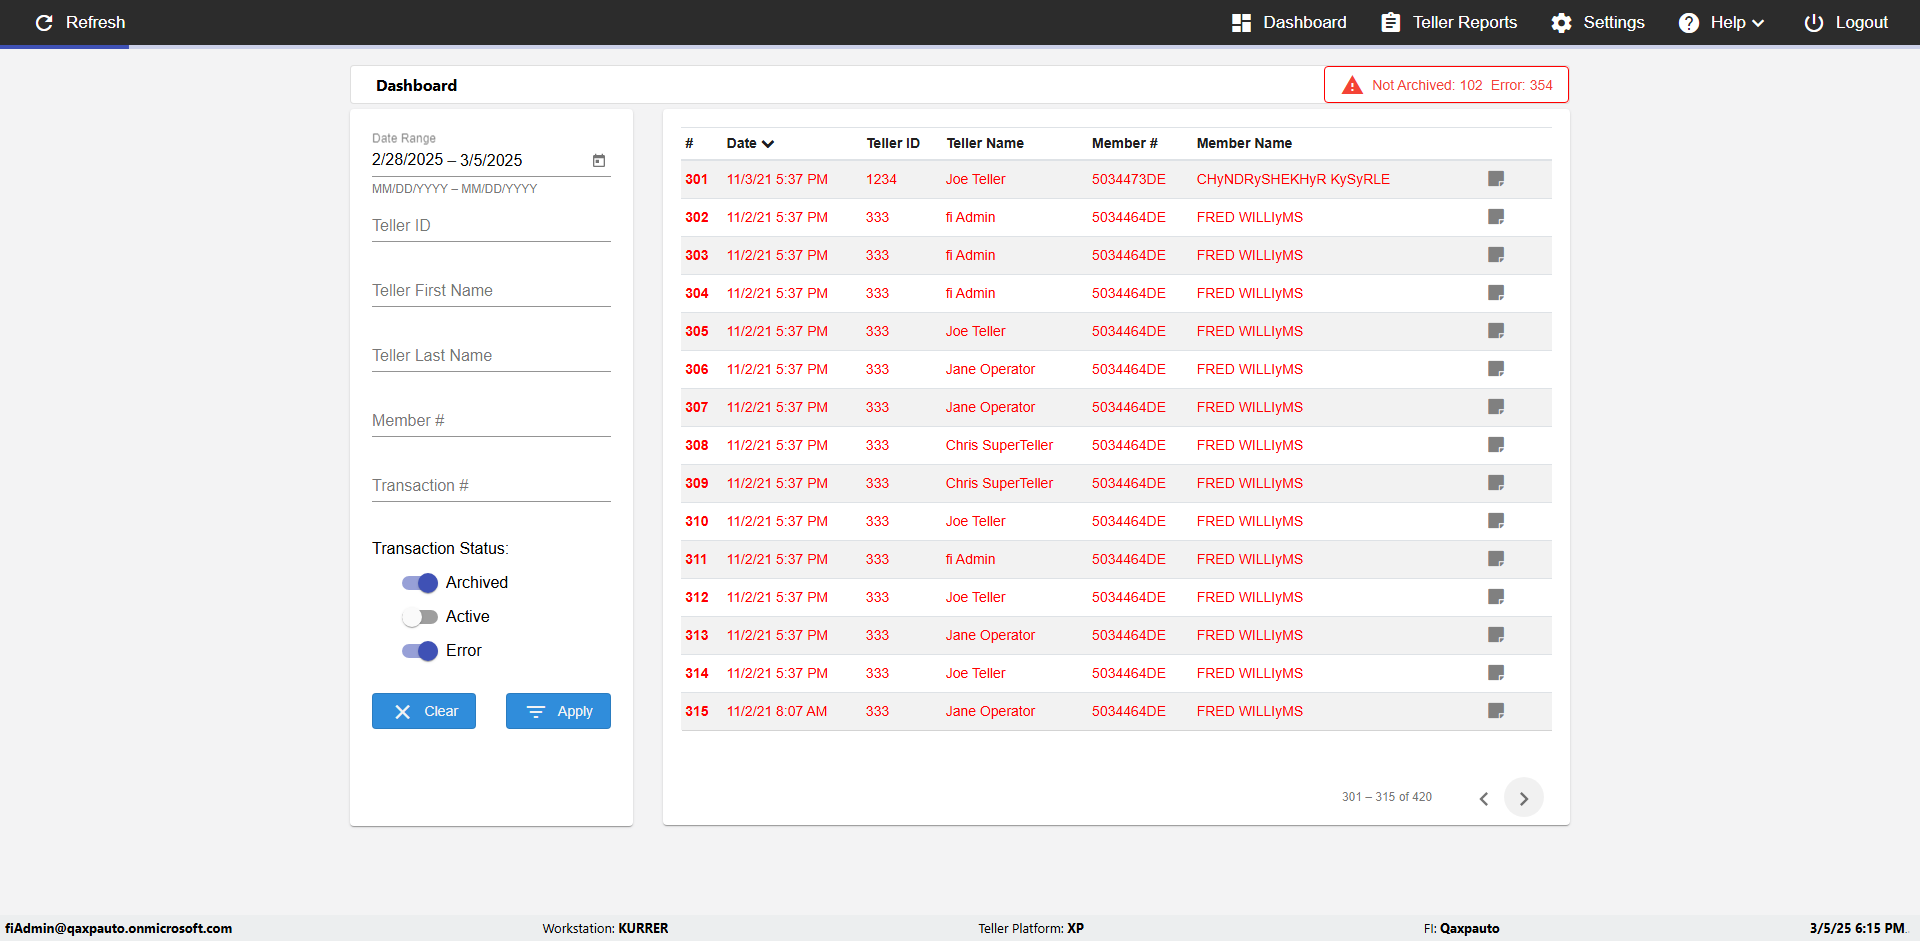Click the Not Archived / Error alert banner
The height and width of the screenshot is (941, 1920).
1446,85
